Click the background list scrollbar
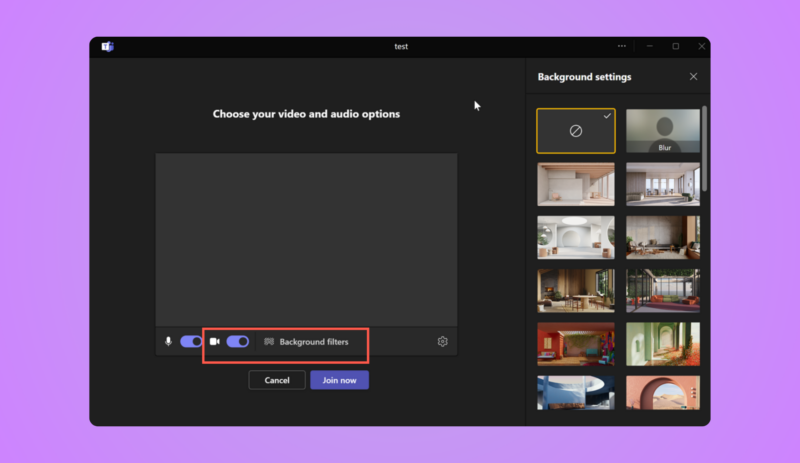 point(705,148)
